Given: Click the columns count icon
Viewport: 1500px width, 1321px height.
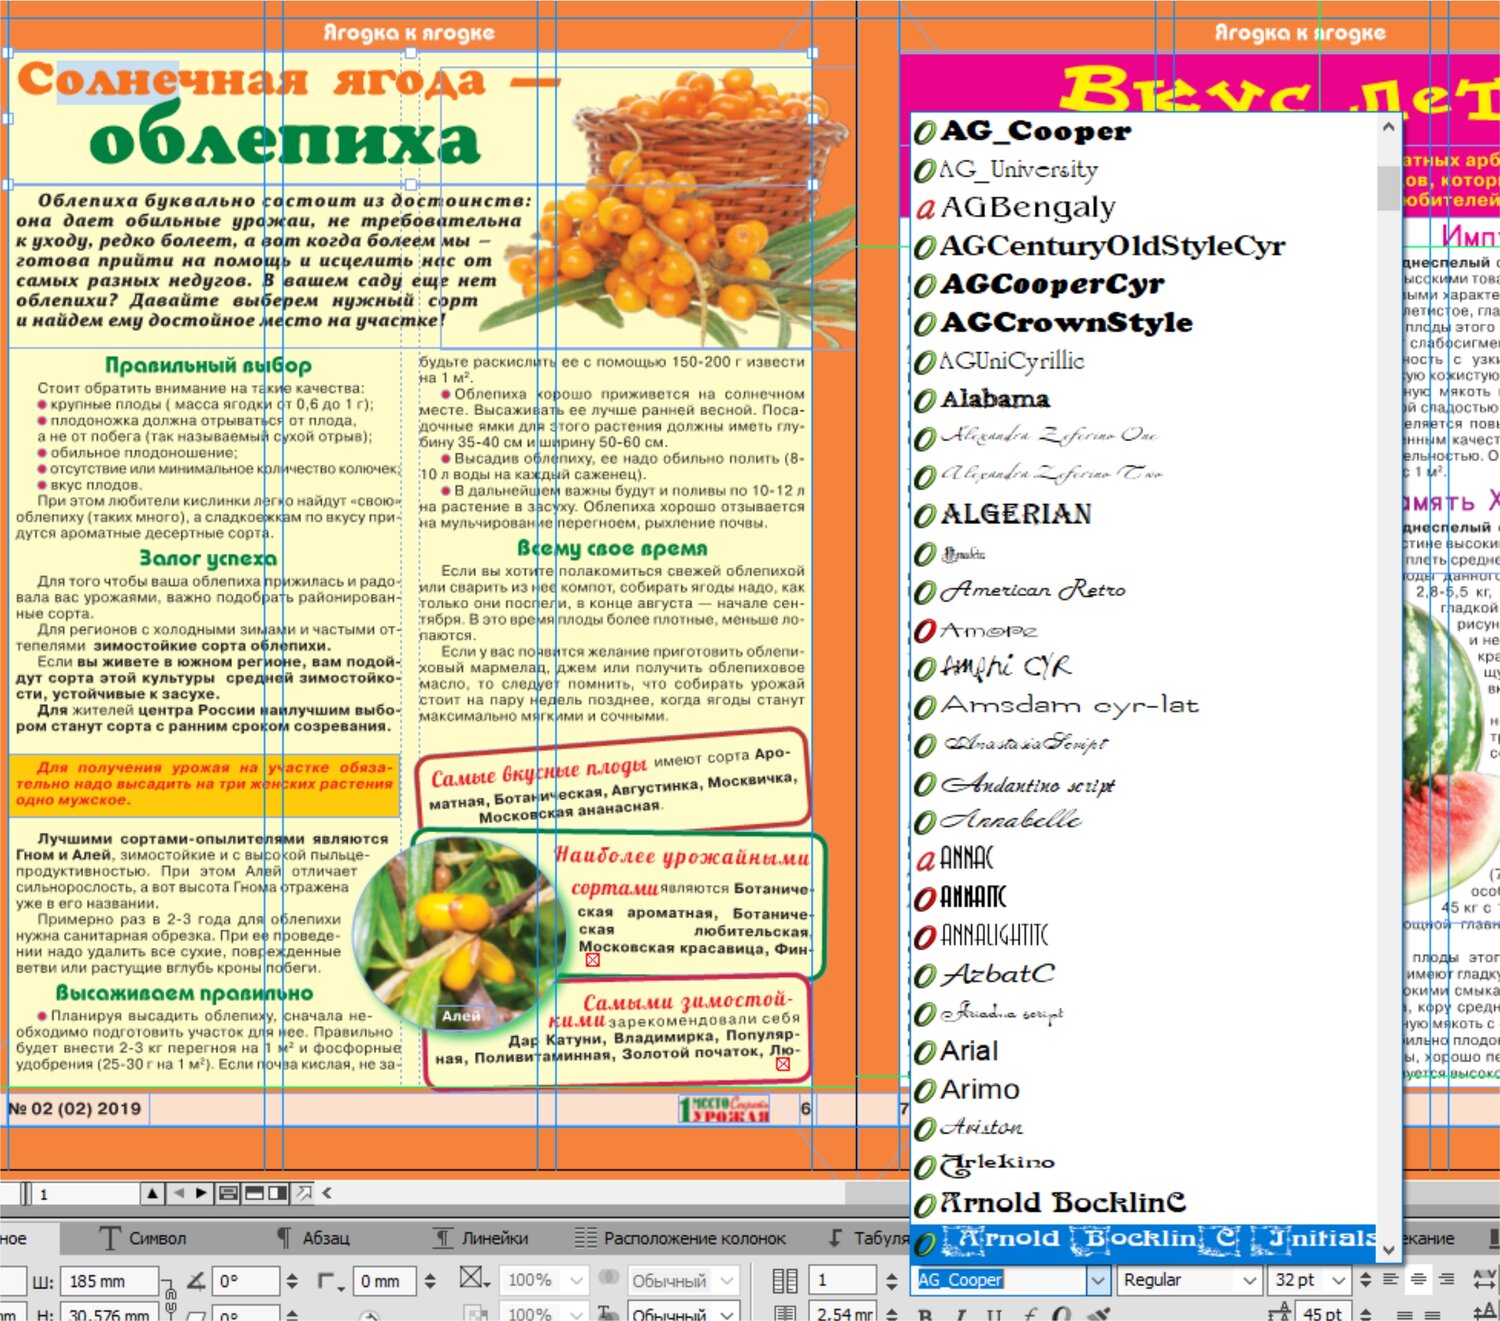Looking at the screenshot, I should (x=785, y=1280).
